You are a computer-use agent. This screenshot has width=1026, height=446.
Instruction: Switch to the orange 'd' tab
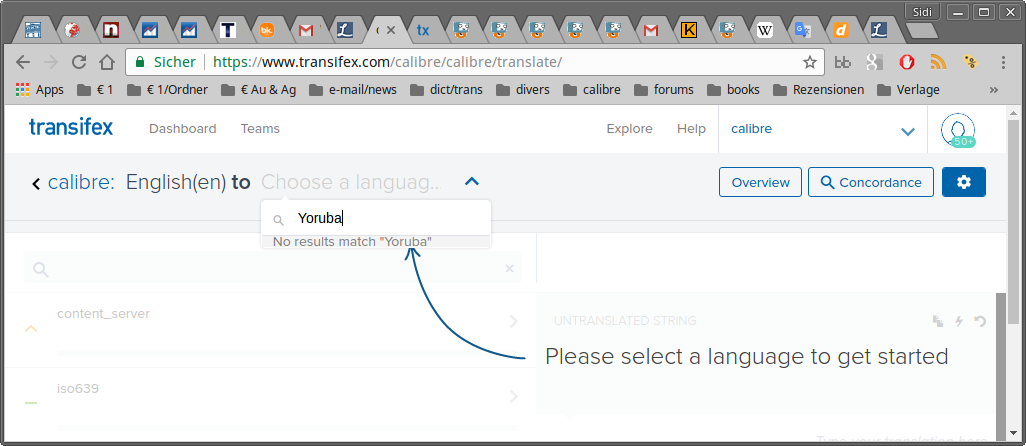[x=841, y=30]
